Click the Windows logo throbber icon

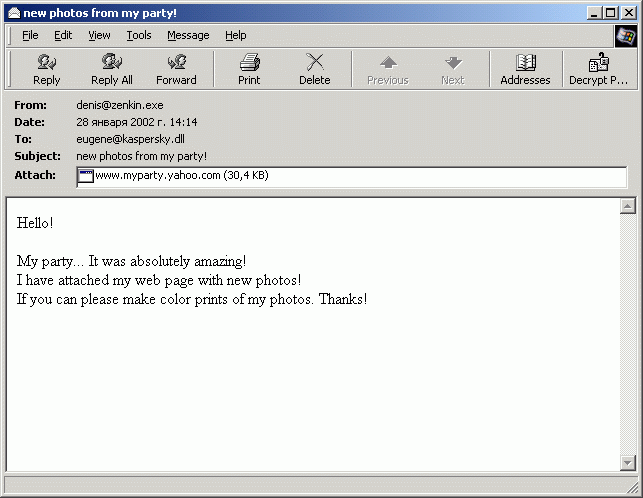pos(626,36)
